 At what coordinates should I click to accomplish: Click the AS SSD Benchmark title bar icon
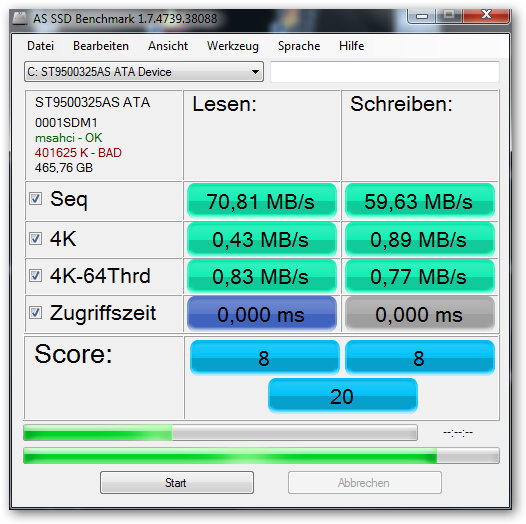pyautogui.click(x=20, y=18)
